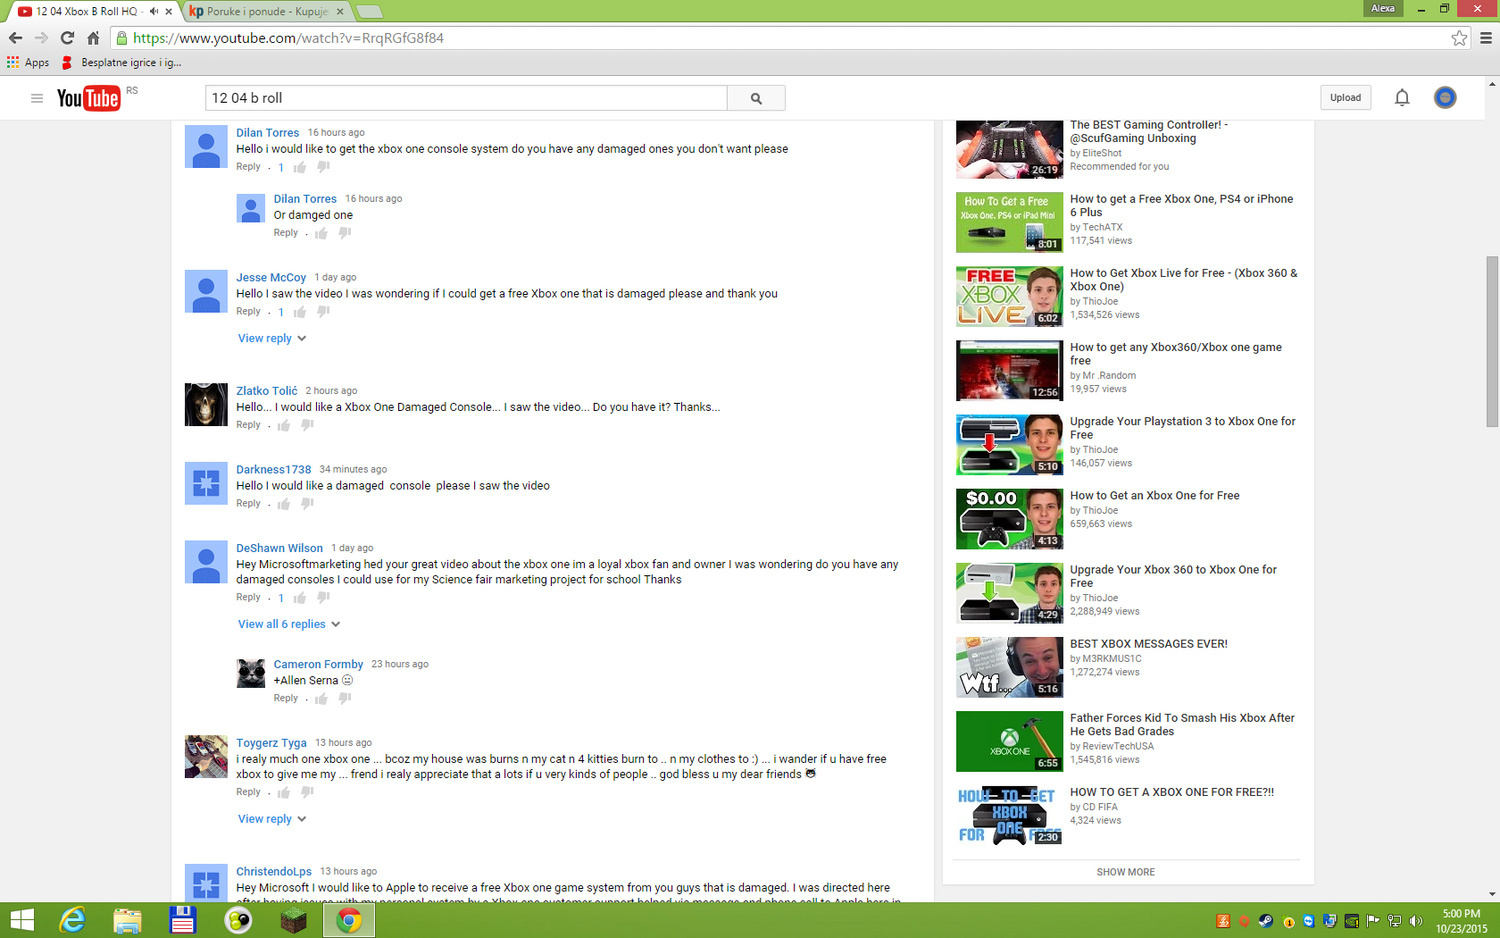The image size is (1500, 938).
Task: Open ChristendoLps channel link
Action: pos(274,871)
